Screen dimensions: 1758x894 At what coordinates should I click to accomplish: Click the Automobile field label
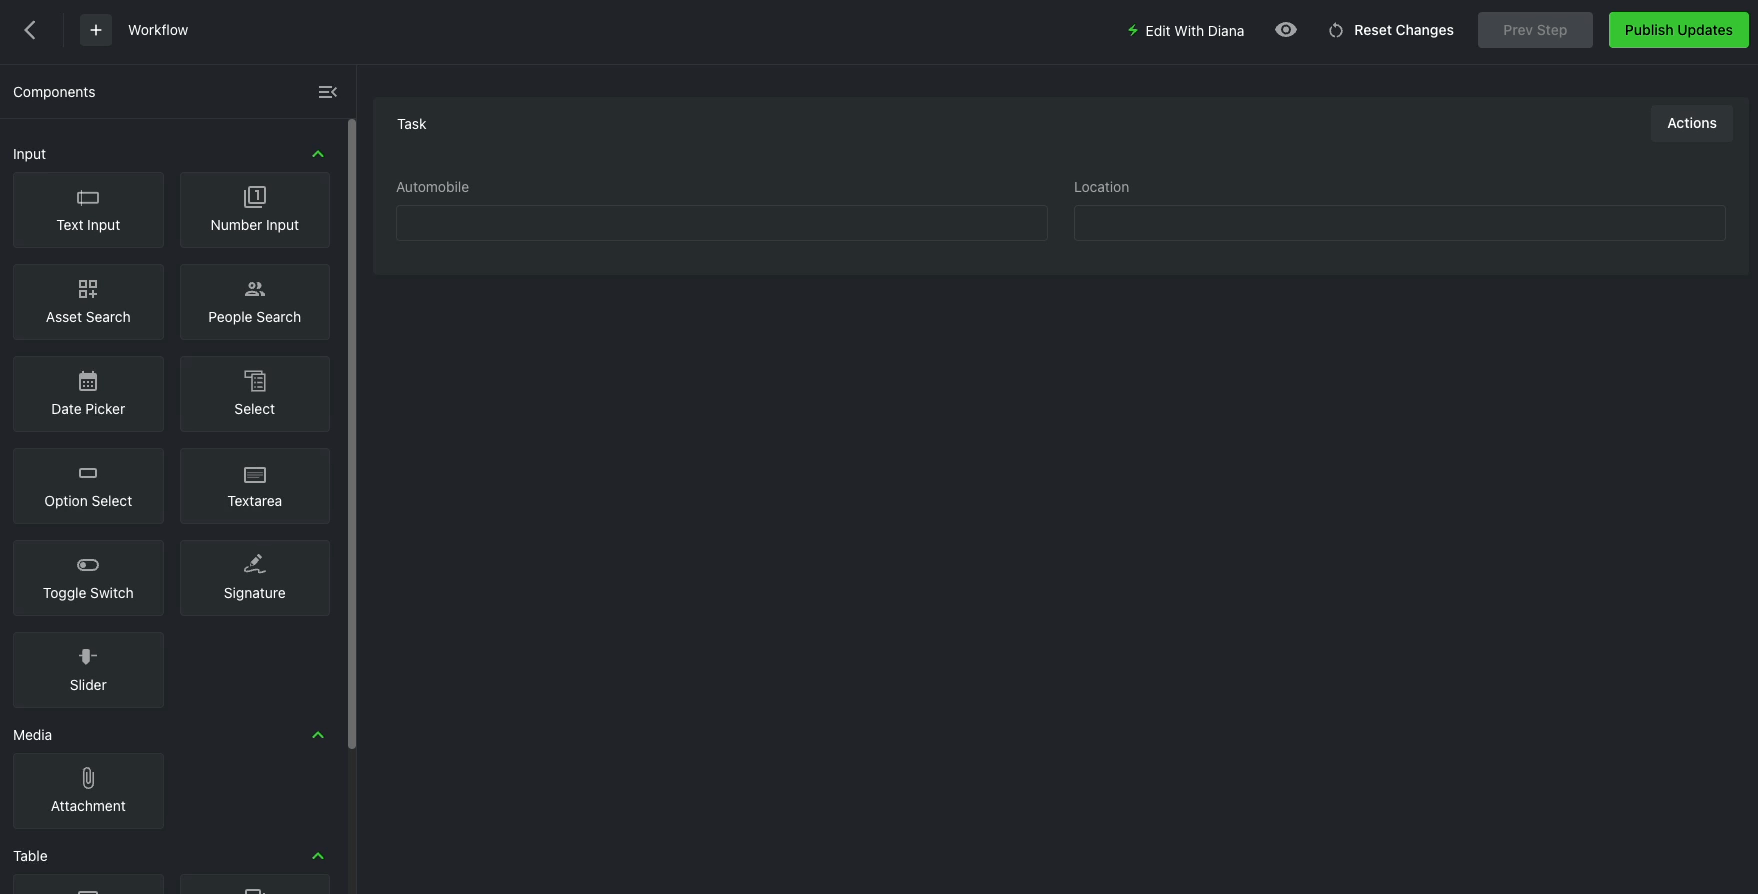pyautogui.click(x=432, y=187)
